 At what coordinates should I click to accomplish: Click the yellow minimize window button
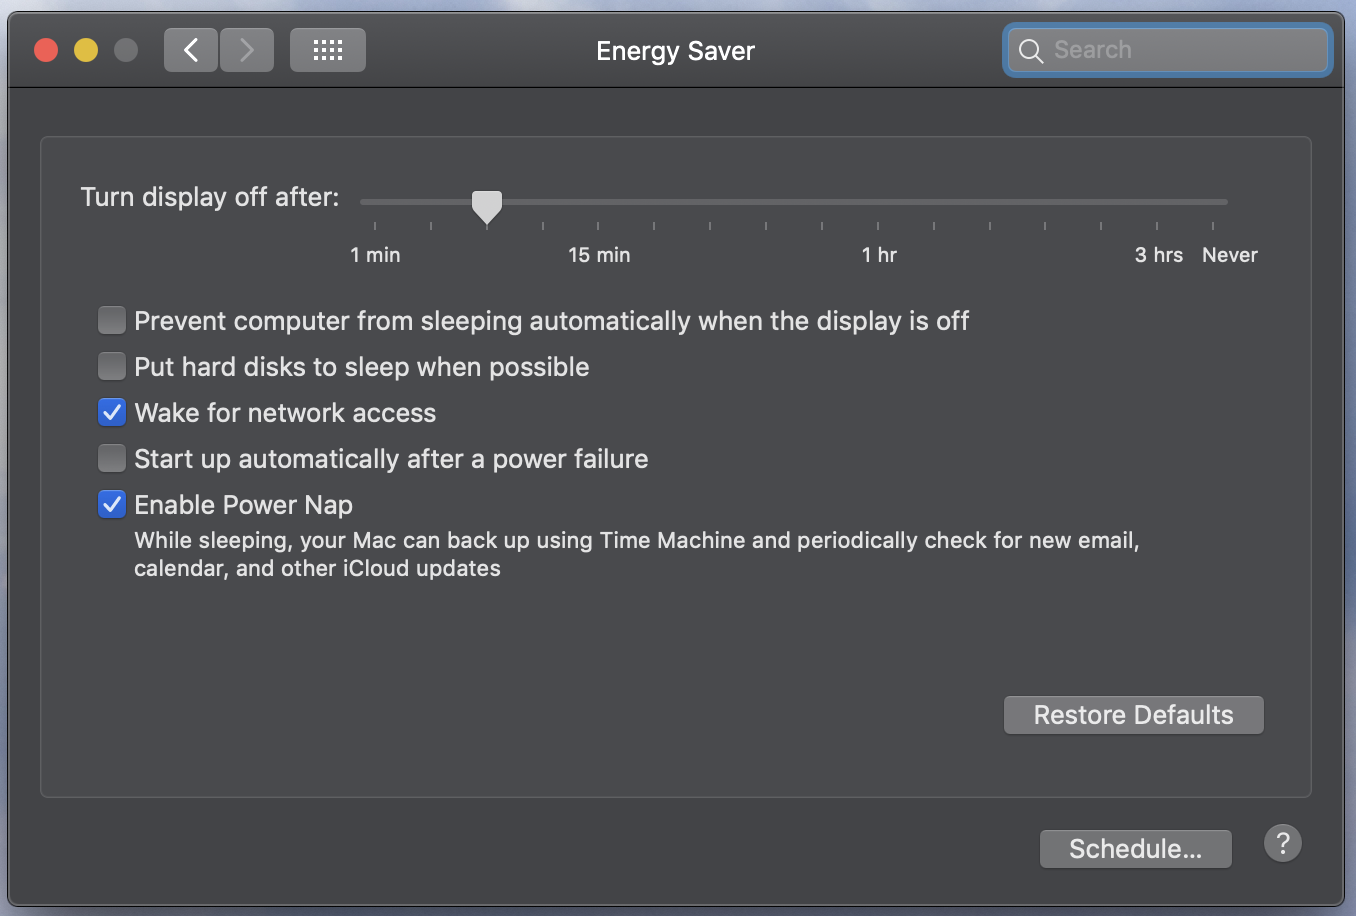86,50
